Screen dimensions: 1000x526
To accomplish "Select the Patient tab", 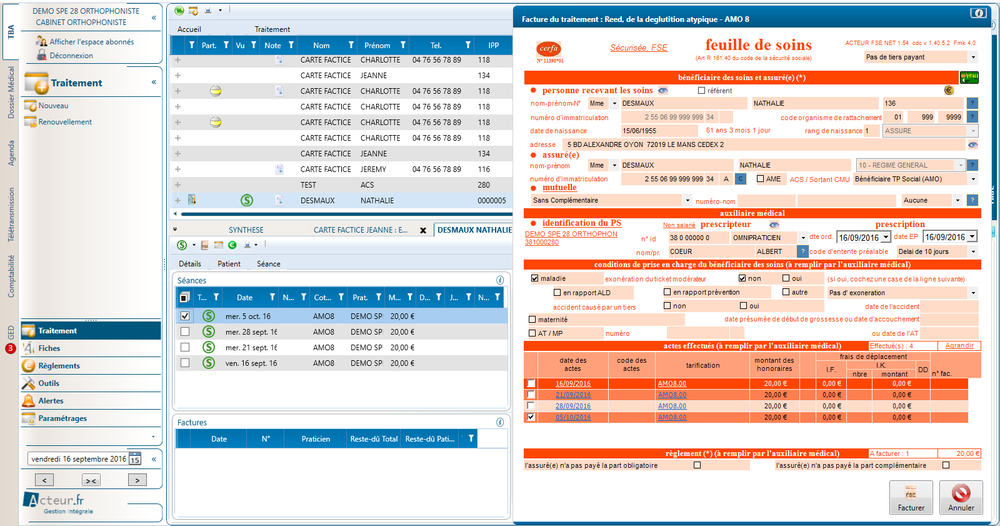I will click(x=229, y=264).
